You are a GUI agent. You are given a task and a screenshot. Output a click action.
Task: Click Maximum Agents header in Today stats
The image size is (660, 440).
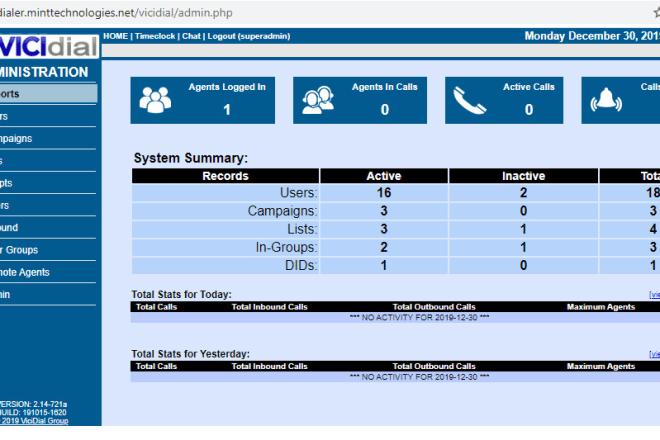[x=601, y=307]
